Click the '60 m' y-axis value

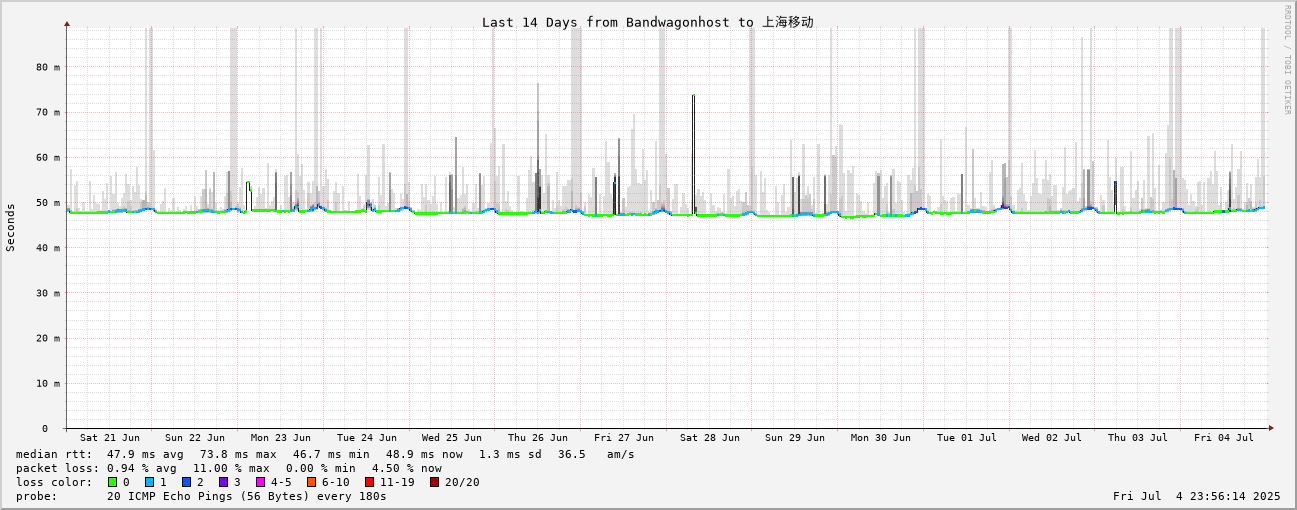pyautogui.click(x=48, y=158)
